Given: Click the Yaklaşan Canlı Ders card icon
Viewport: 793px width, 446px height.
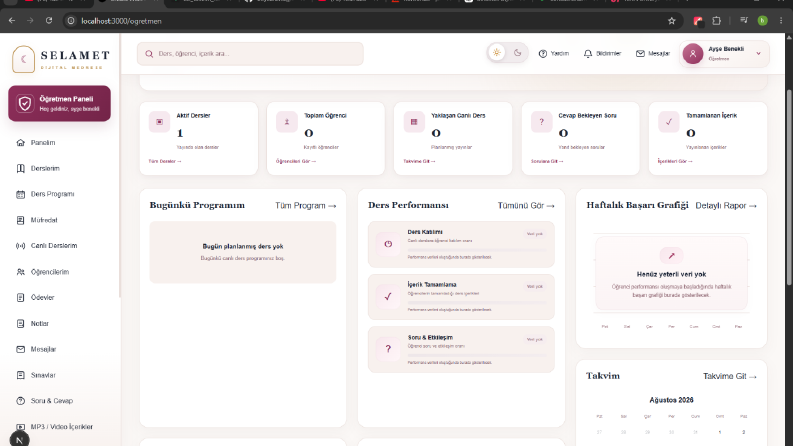Looking at the screenshot, I should coord(414,122).
